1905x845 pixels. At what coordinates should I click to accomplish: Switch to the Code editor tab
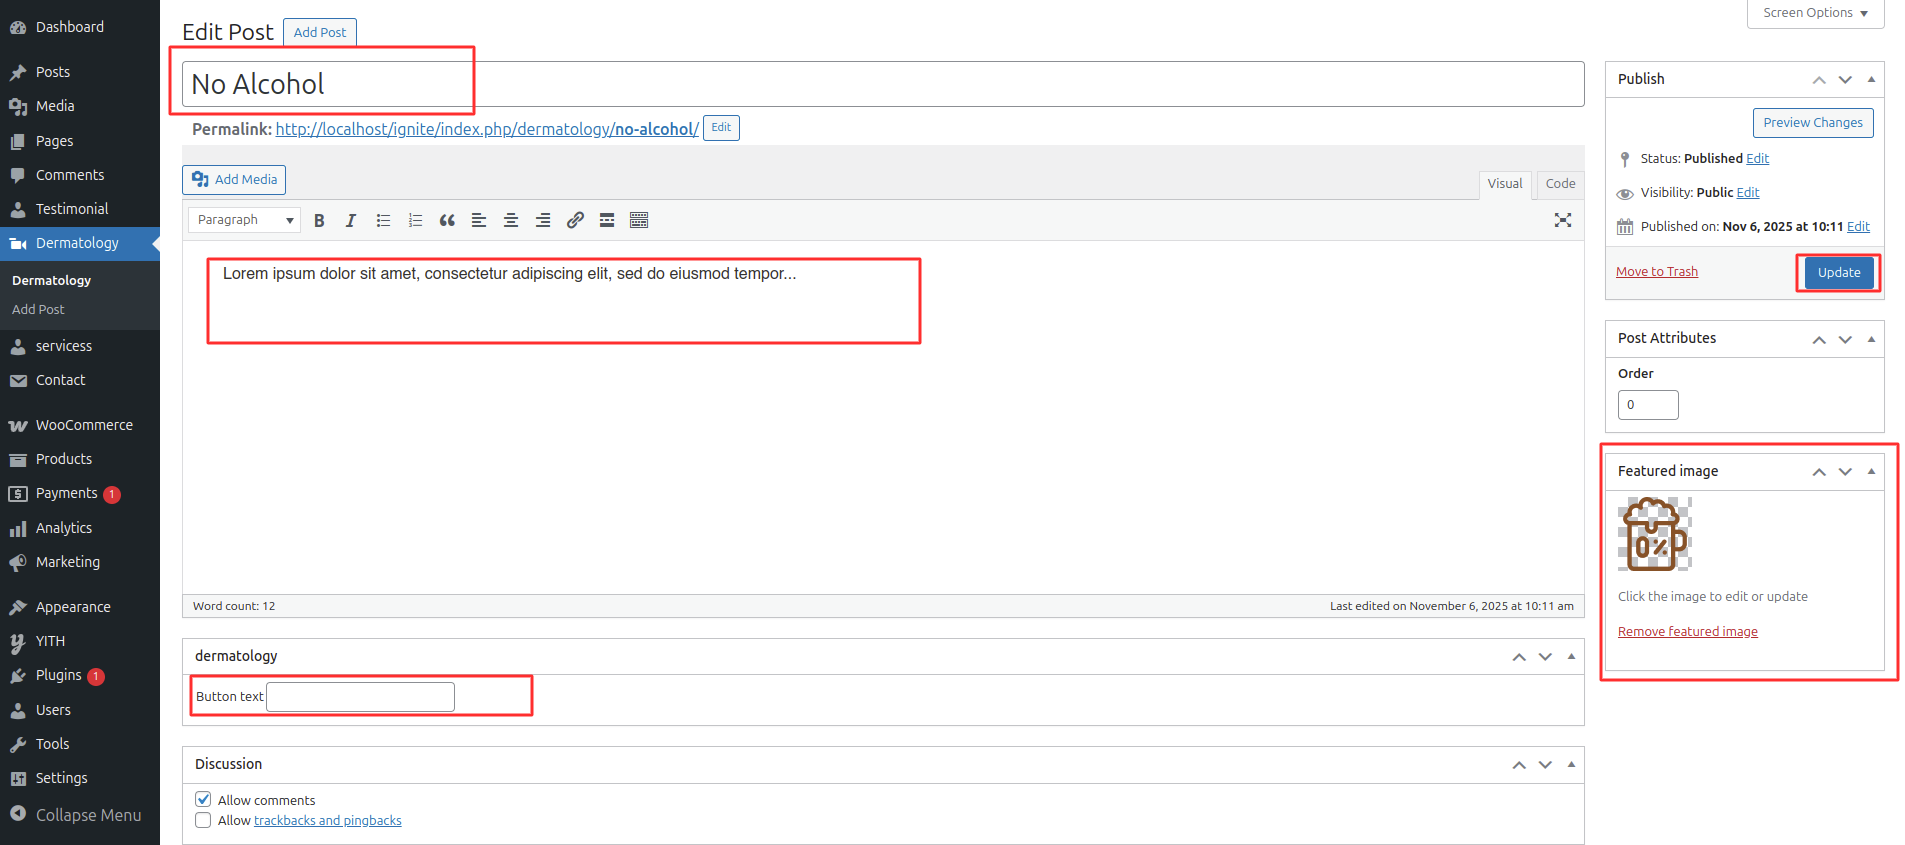point(1560,184)
